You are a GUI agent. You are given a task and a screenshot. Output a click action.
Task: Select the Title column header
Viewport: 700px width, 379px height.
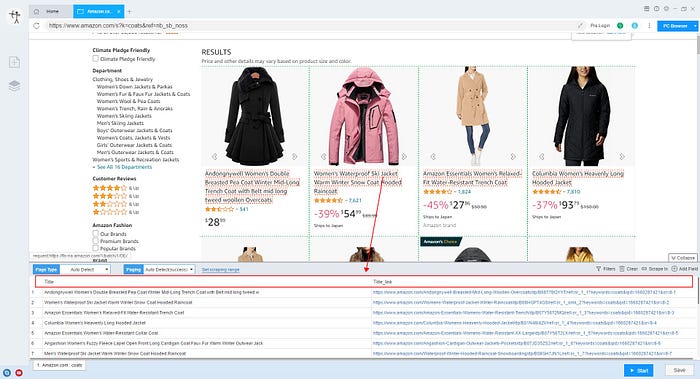coord(203,282)
